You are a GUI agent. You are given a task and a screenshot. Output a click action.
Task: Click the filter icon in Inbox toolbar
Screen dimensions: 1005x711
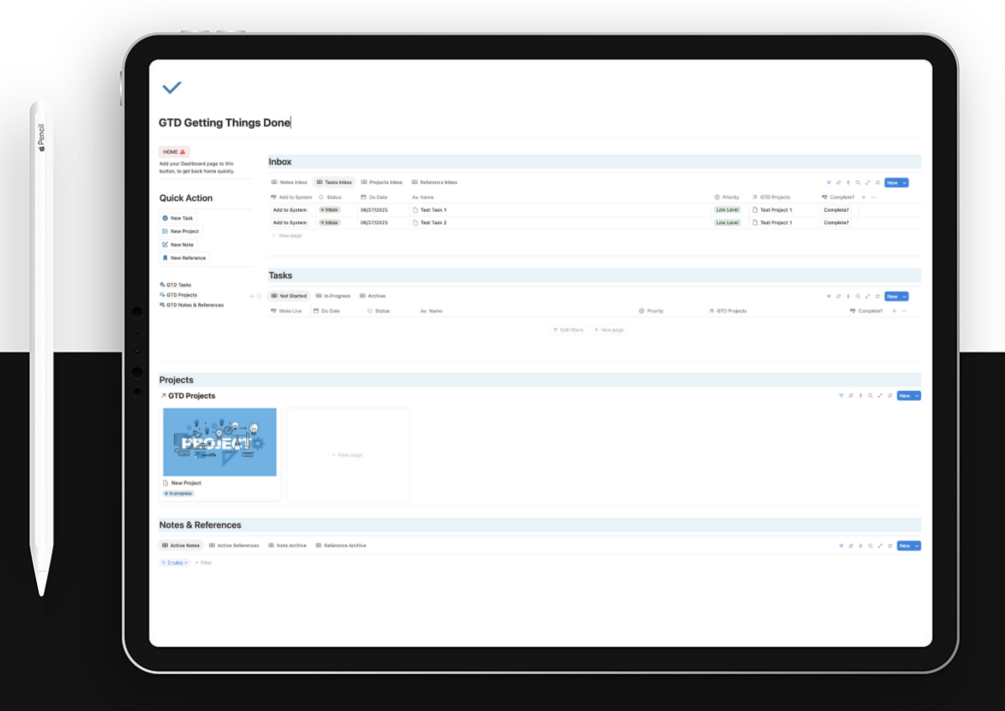point(829,183)
